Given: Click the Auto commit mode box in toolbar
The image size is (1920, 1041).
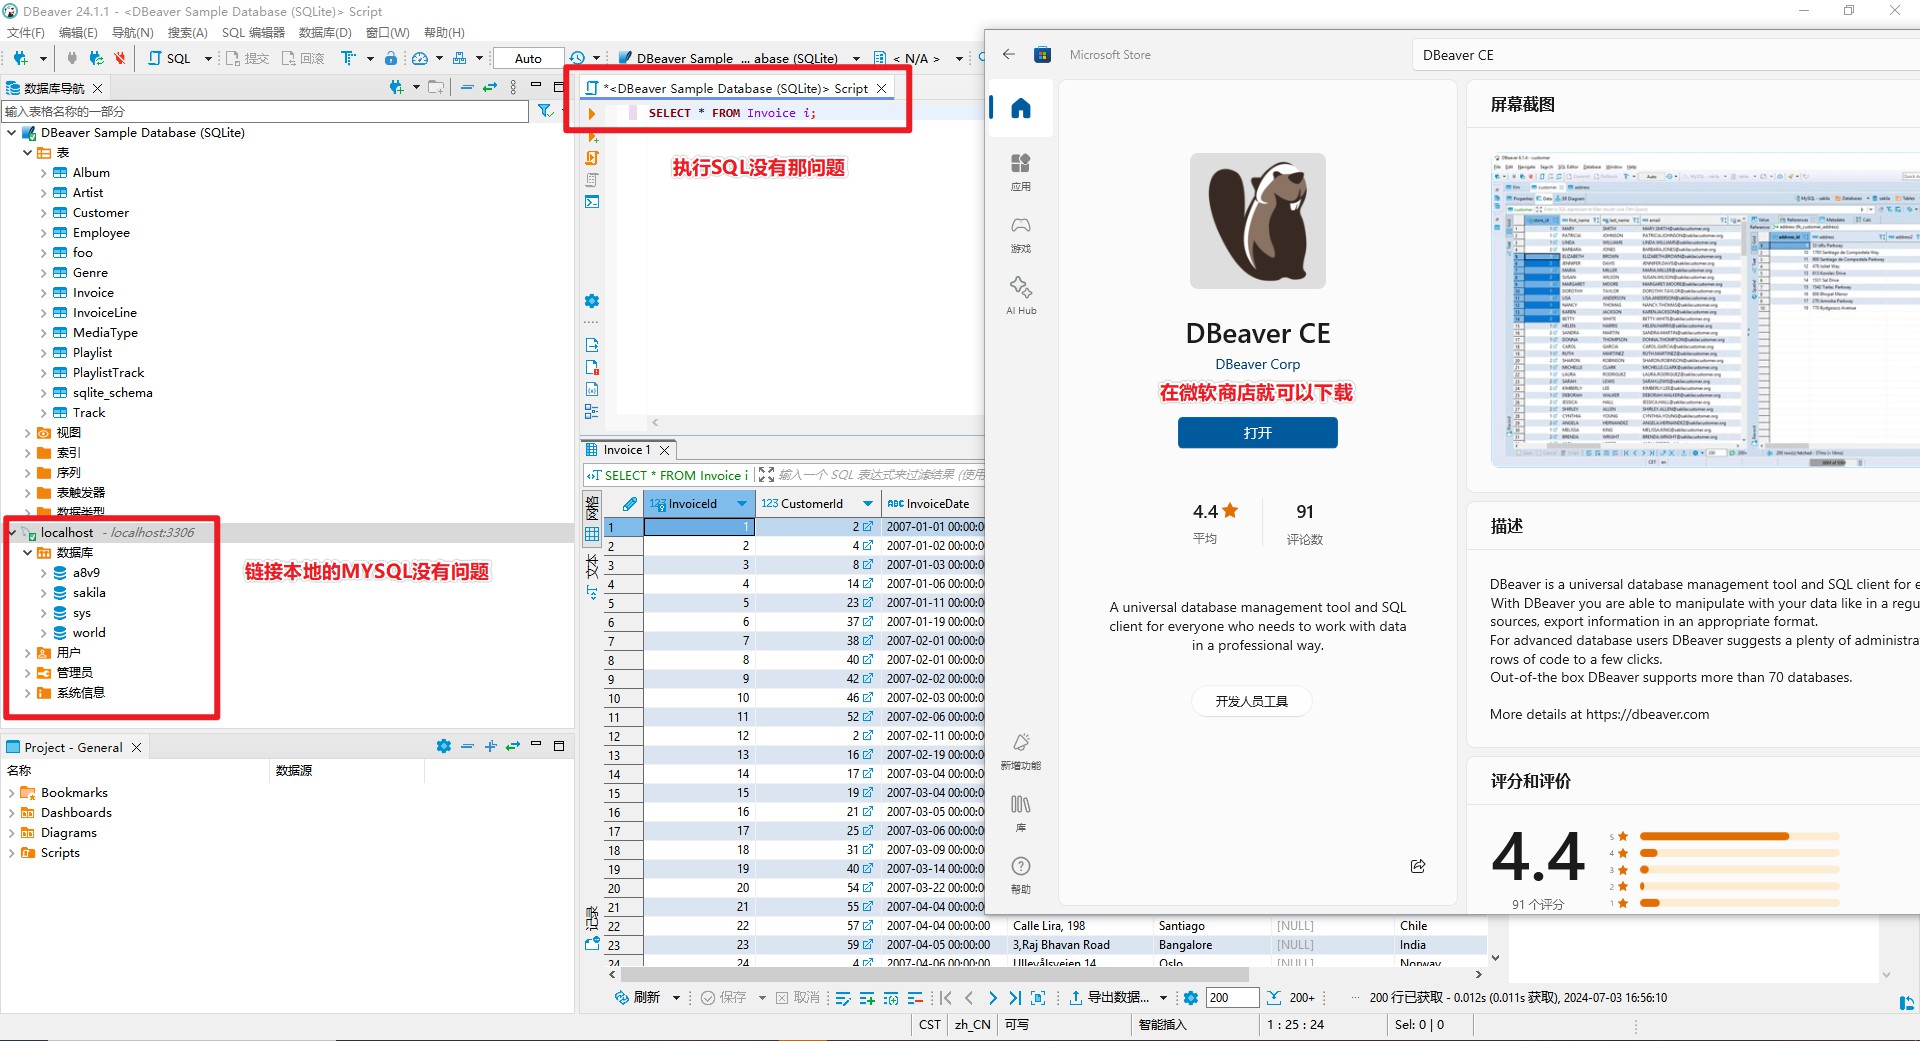Looking at the screenshot, I should 528,58.
